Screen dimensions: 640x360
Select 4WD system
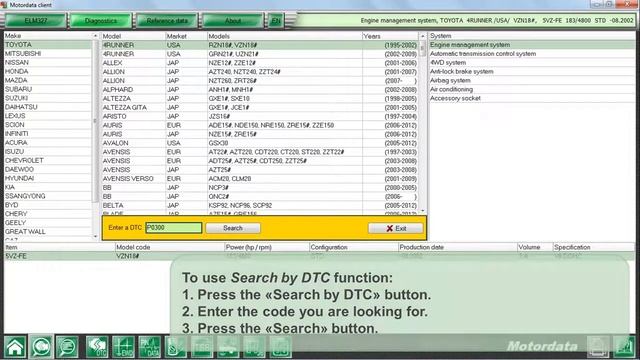click(532, 63)
